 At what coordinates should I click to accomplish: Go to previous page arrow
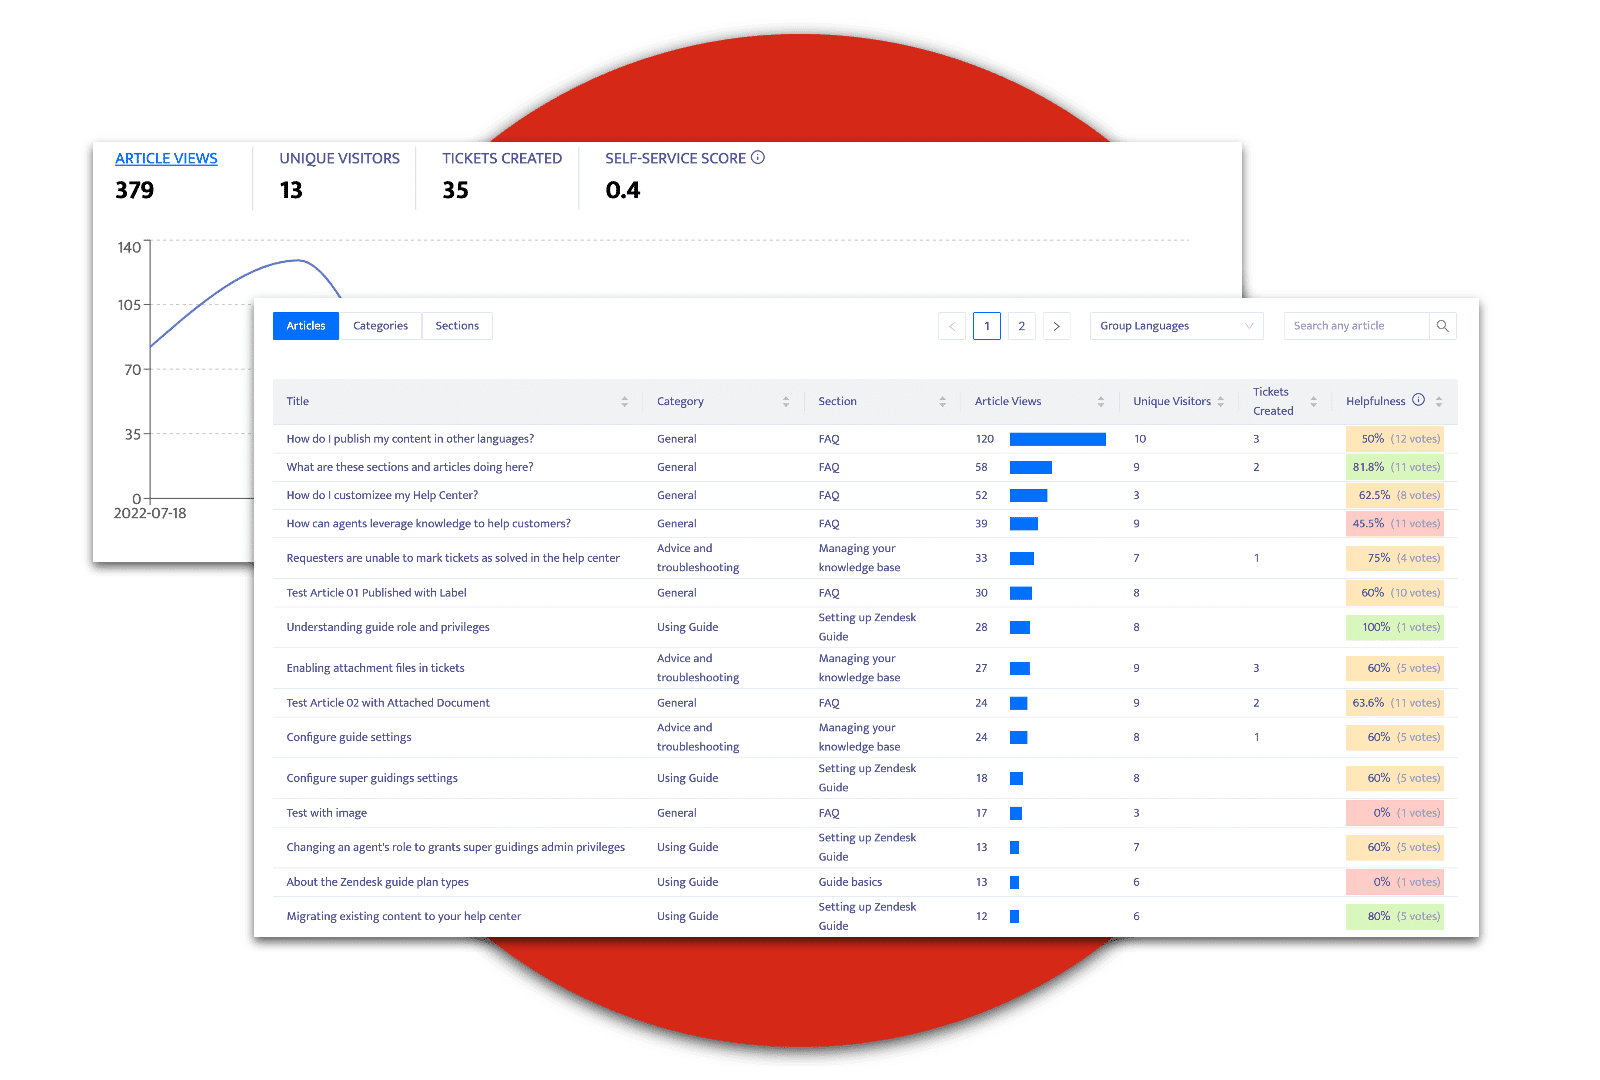tap(952, 326)
